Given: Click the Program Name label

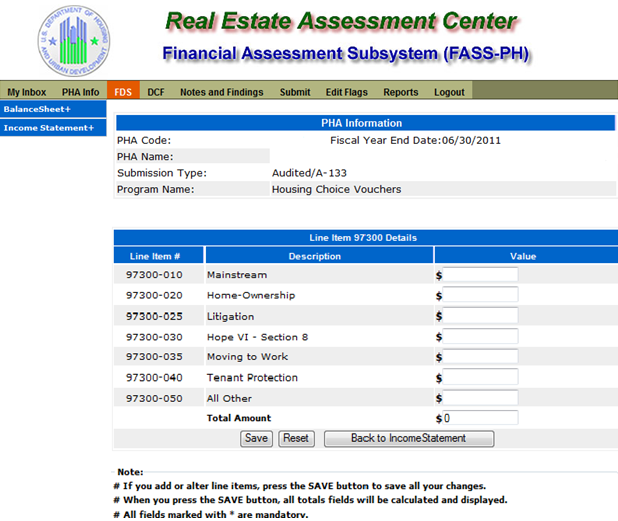Looking at the screenshot, I should (x=156, y=190).
